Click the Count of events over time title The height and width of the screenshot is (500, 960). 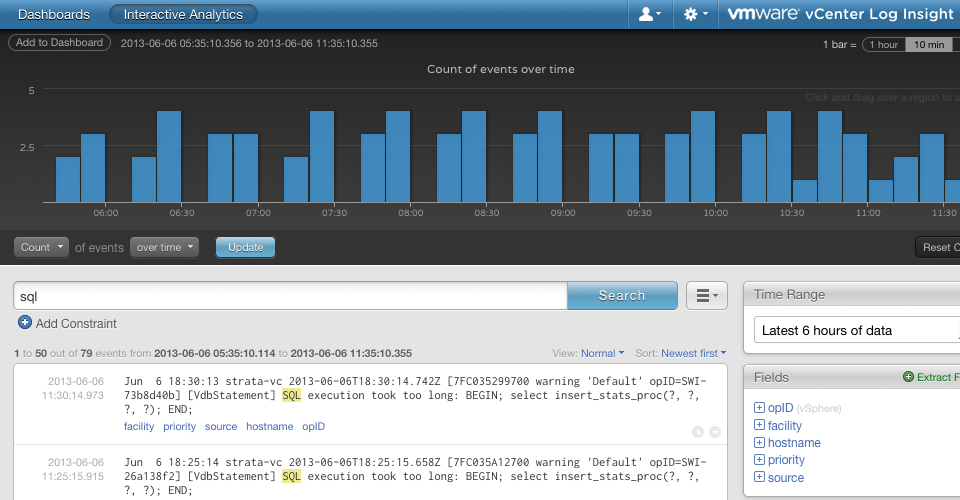[501, 69]
